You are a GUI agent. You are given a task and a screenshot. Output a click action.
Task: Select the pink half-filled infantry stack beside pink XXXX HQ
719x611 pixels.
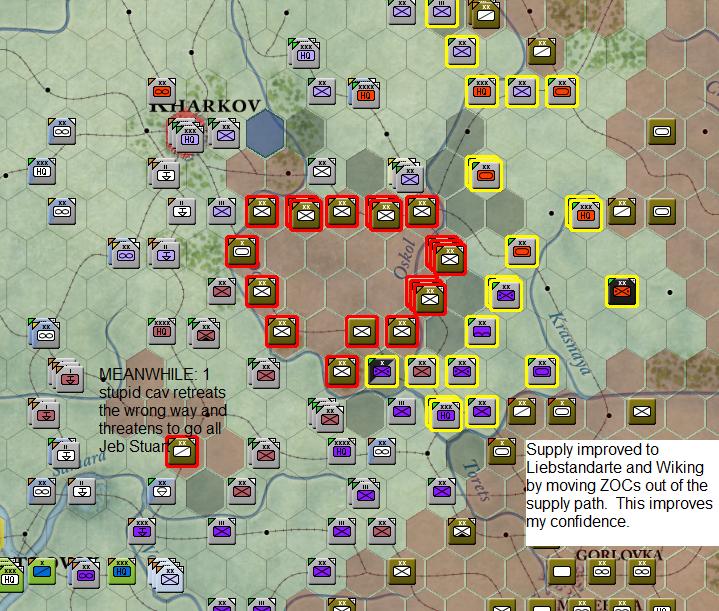pyautogui.click(x=204, y=333)
